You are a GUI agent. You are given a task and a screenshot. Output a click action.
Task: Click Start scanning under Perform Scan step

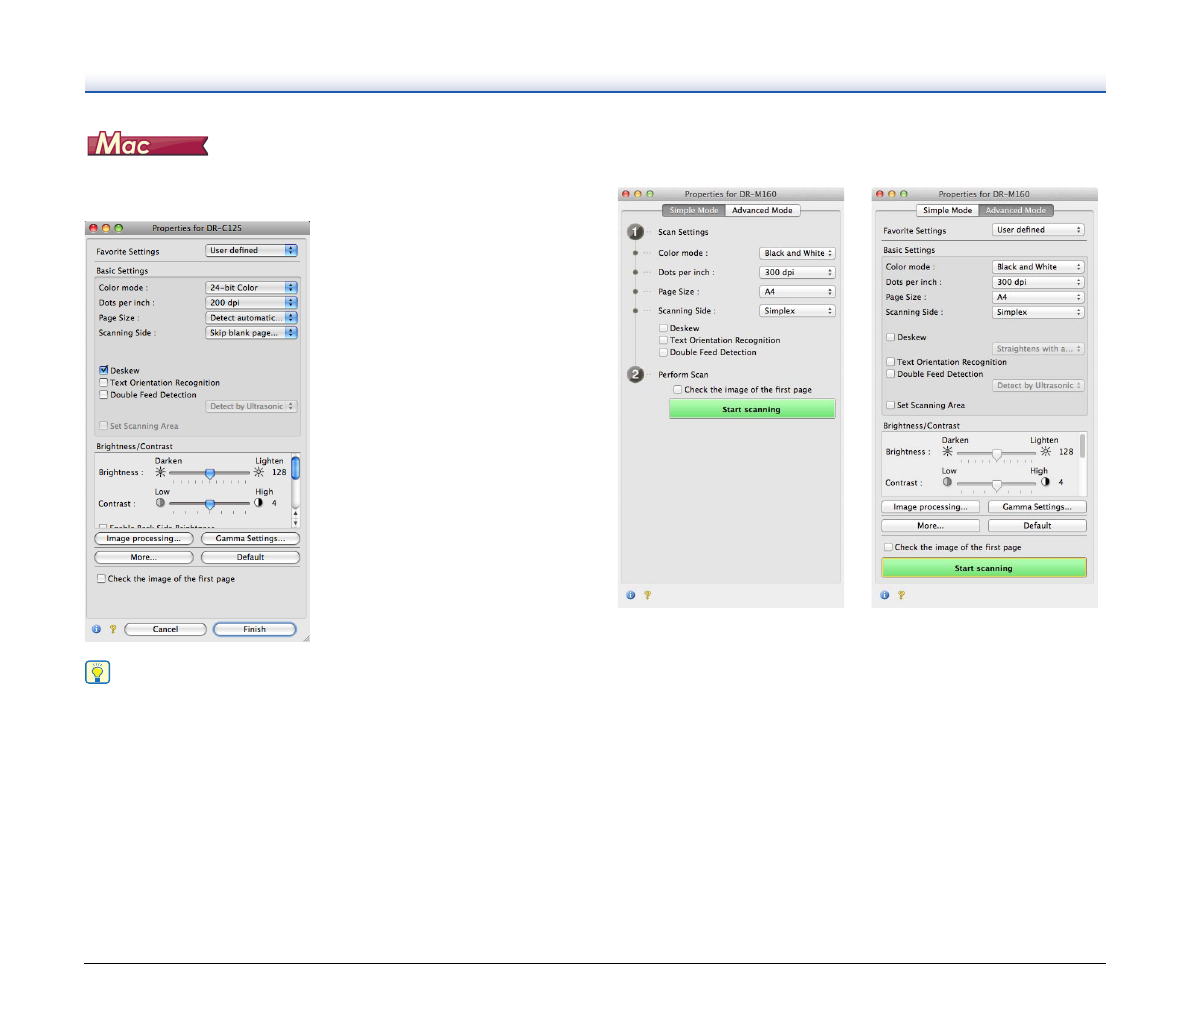(x=751, y=409)
